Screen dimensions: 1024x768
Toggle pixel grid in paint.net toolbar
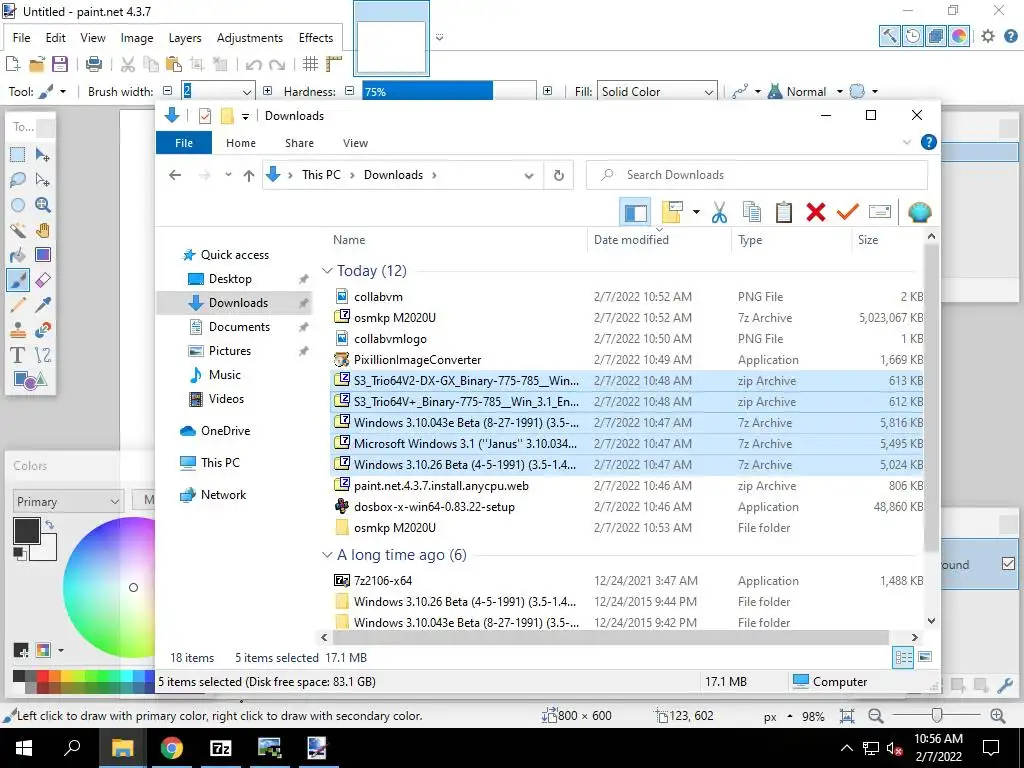pos(310,63)
